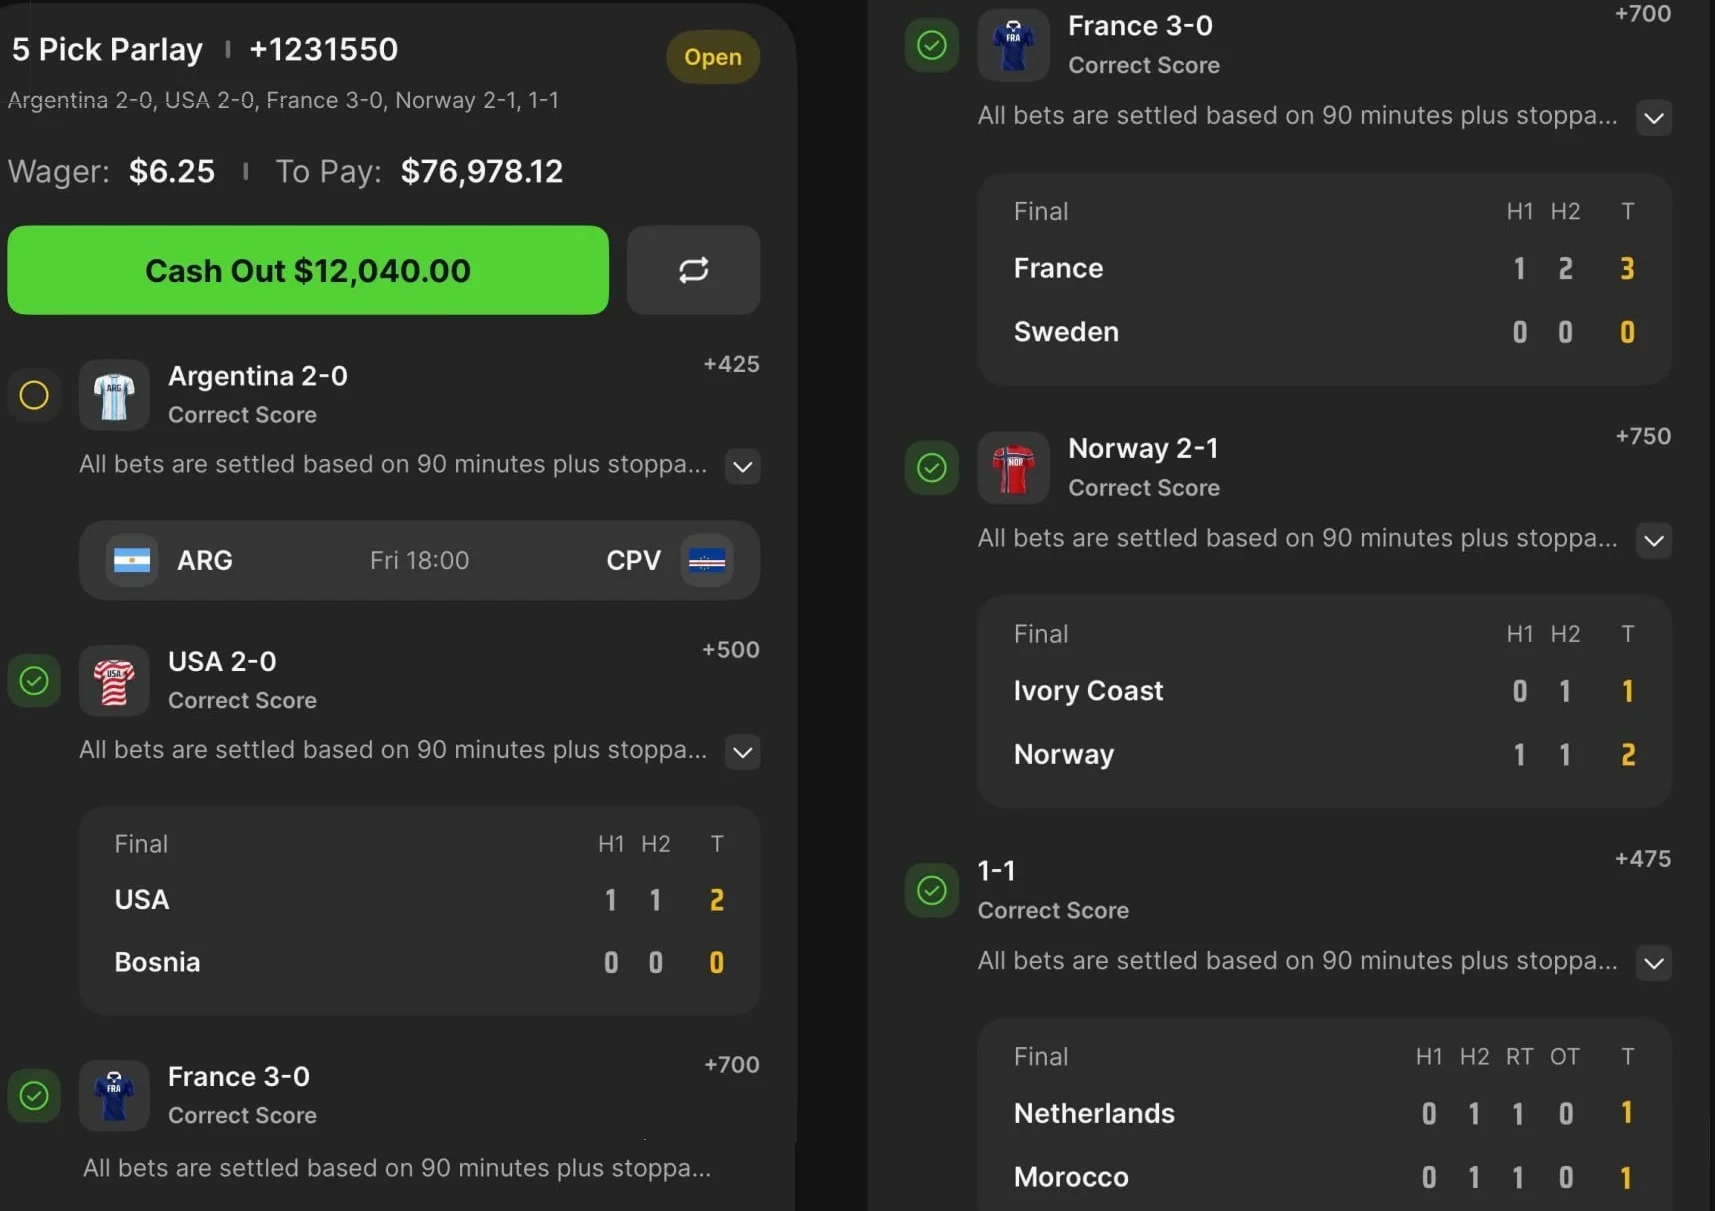1715x1211 pixels.
Task: Click the refresh cash out icon button
Action: [693, 270]
